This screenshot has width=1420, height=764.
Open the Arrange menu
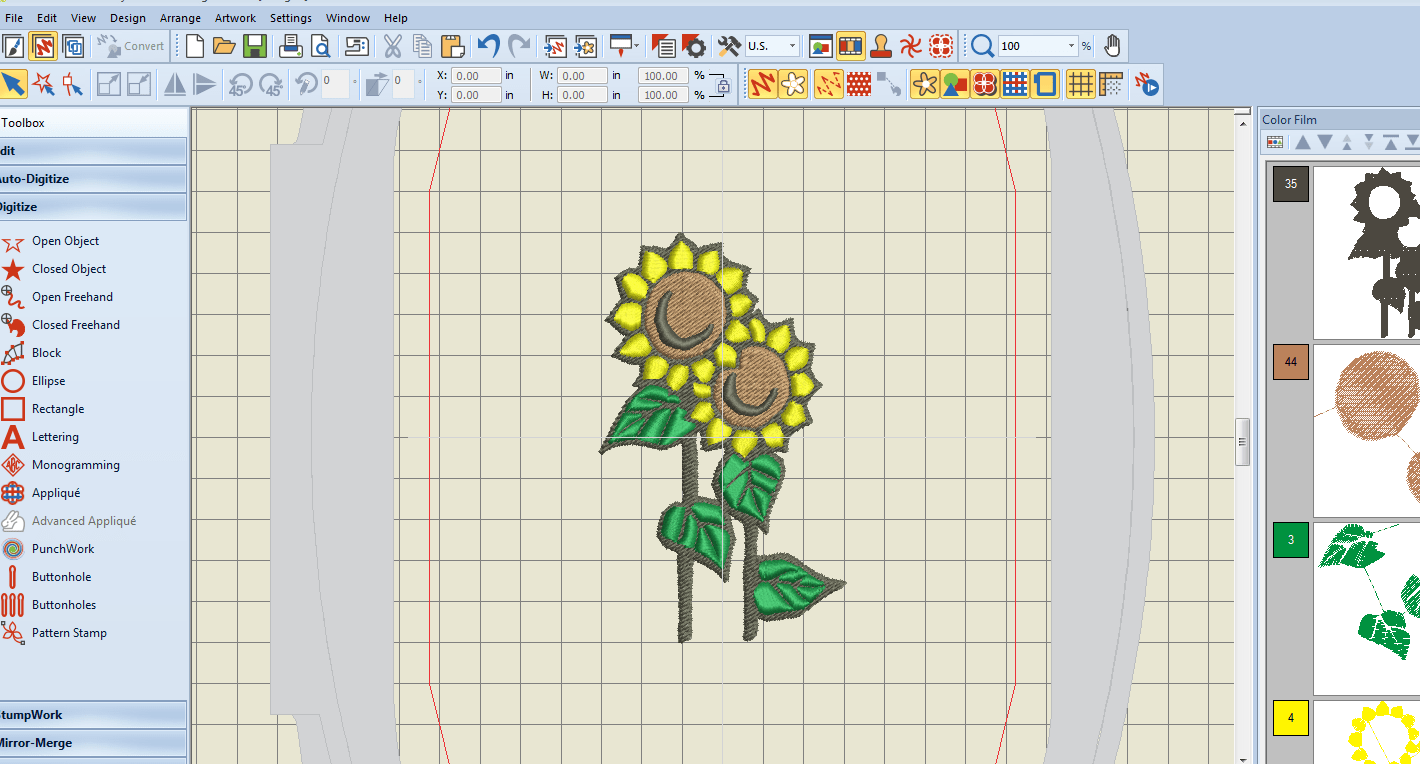pyautogui.click(x=180, y=17)
